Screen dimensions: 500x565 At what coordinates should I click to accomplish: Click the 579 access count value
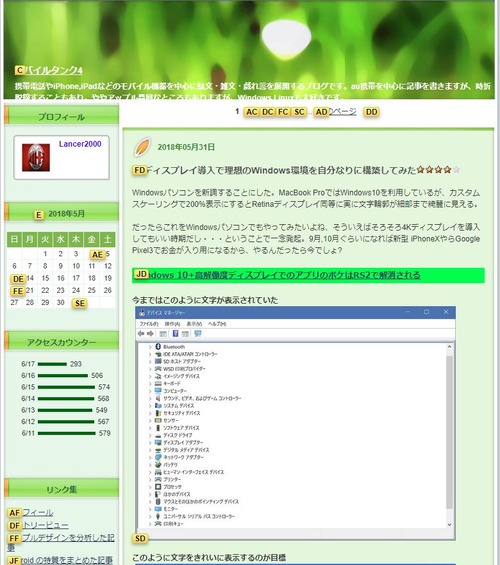click(x=104, y=433)
